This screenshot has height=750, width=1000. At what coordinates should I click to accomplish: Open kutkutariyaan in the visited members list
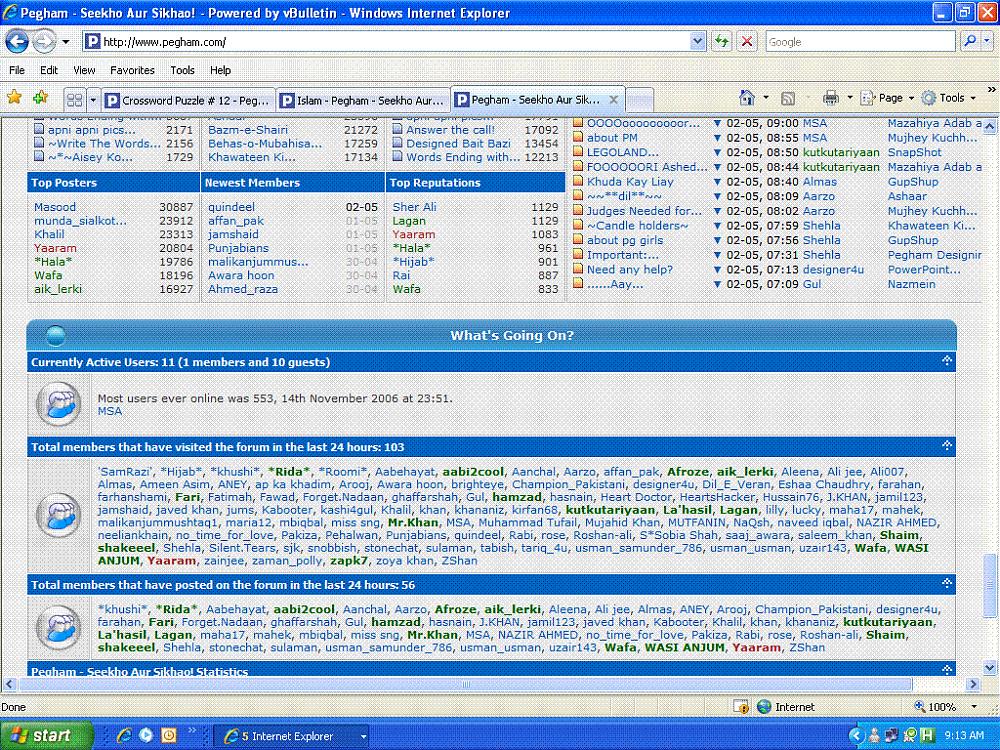tap(610, 510)
